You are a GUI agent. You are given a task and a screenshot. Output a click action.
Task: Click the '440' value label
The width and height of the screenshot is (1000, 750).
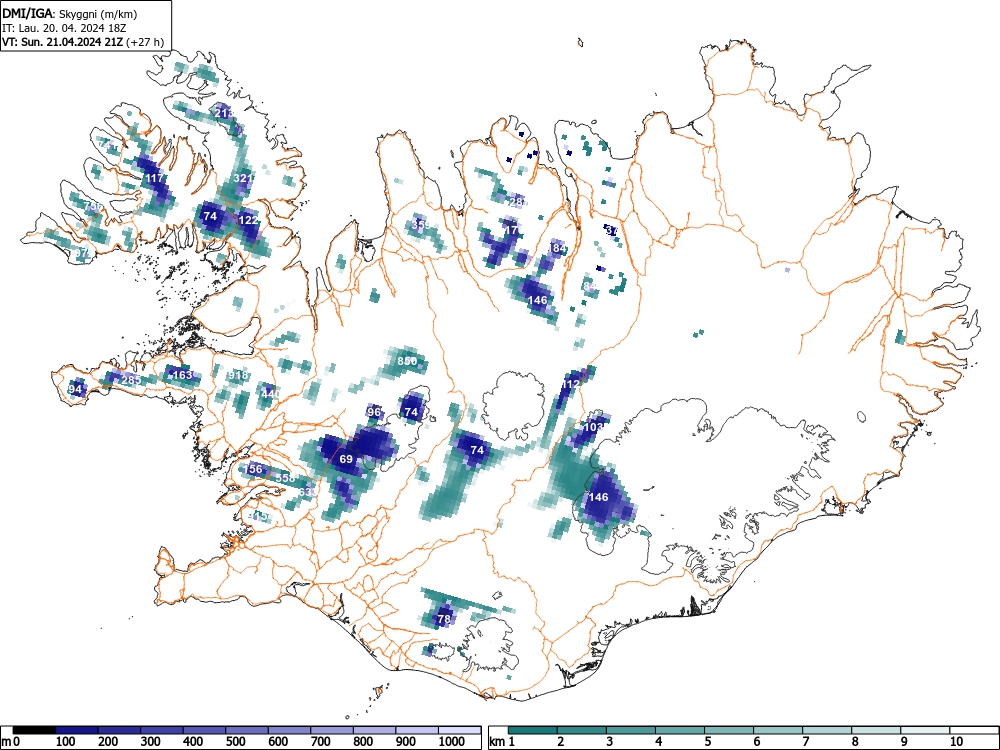click(270, 393)
